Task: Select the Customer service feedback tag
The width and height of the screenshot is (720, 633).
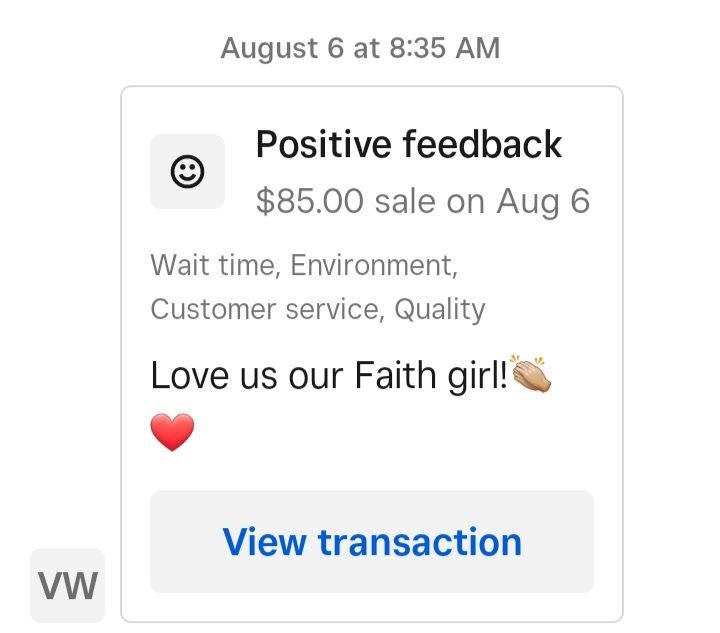Action: point(268,309)
